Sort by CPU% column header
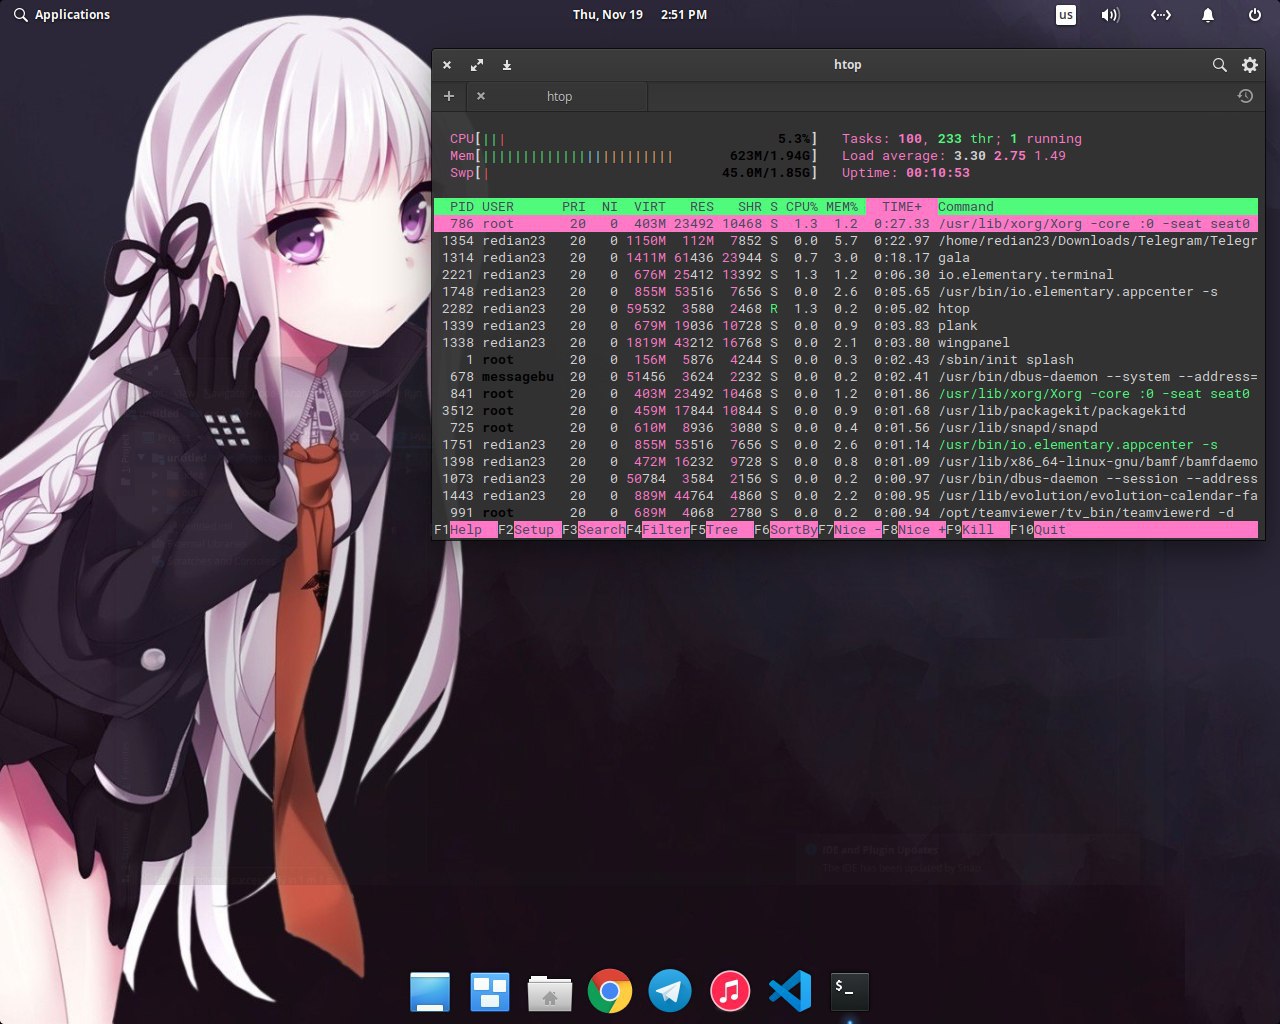 (x=802, y=207)
